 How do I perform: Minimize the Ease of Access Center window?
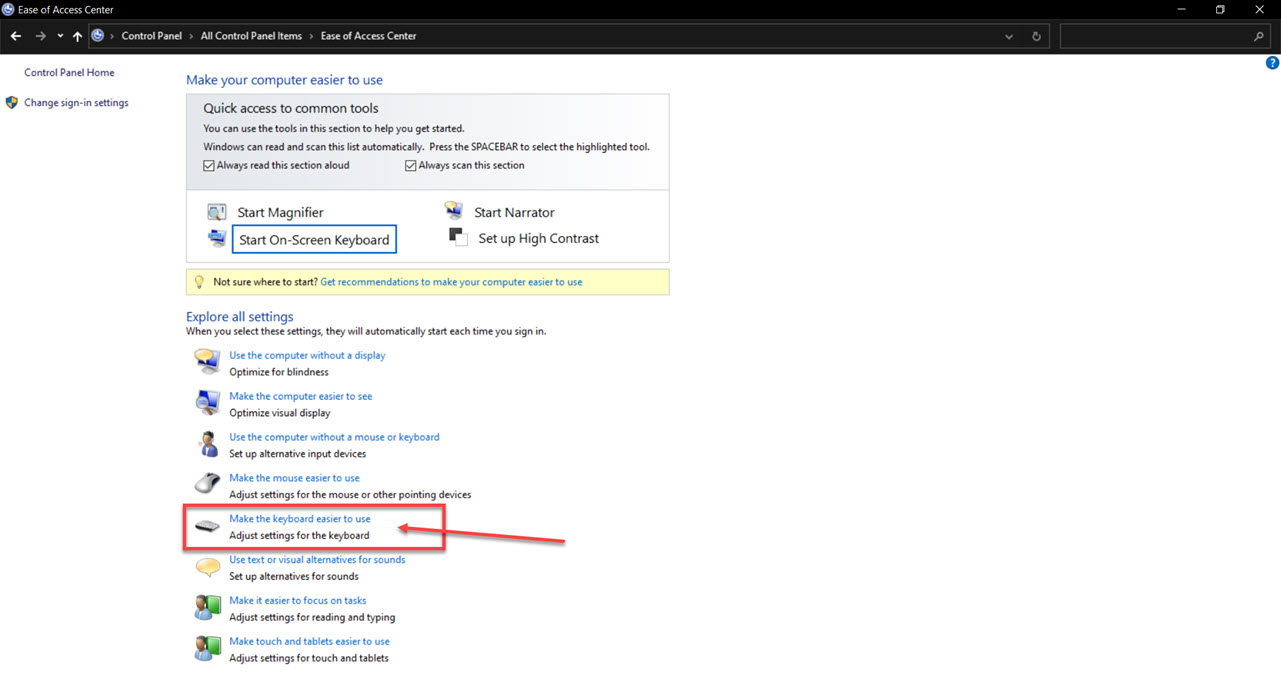click(1180, 10)
